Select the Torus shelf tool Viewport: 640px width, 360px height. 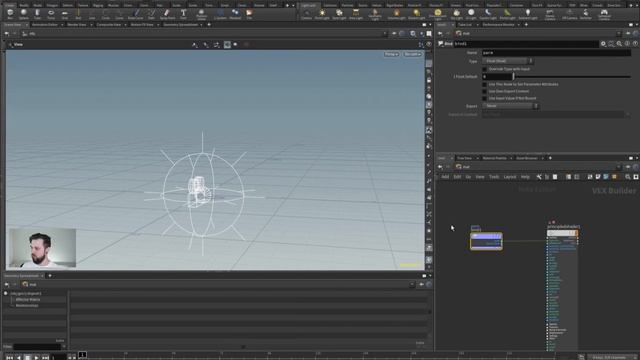(51, 14)
